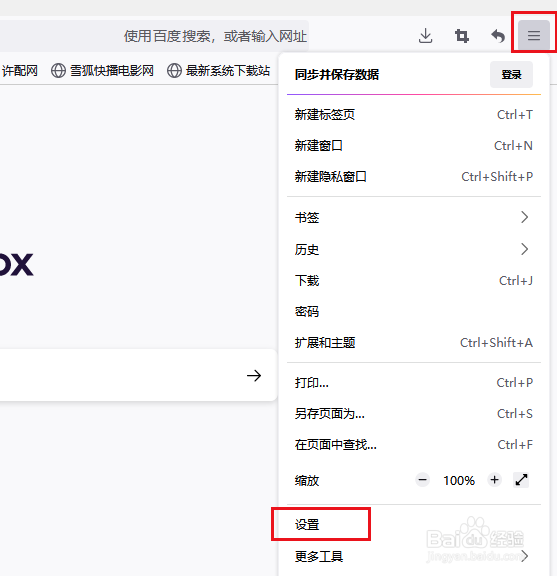Expand the 历史 submenu
Image resolution: width=557 pixels, height=576 pixels.
click(x=414, y=249)
